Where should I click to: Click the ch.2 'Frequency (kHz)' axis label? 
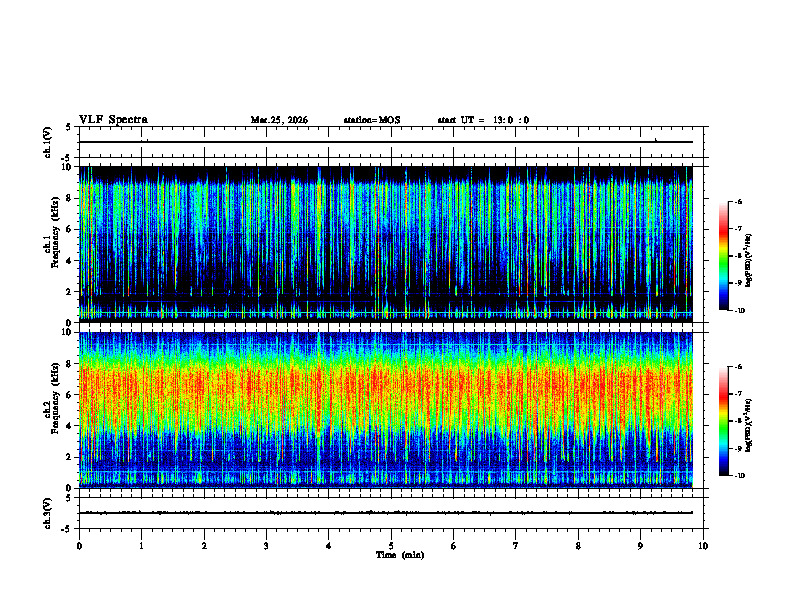(x=55, y=398)
